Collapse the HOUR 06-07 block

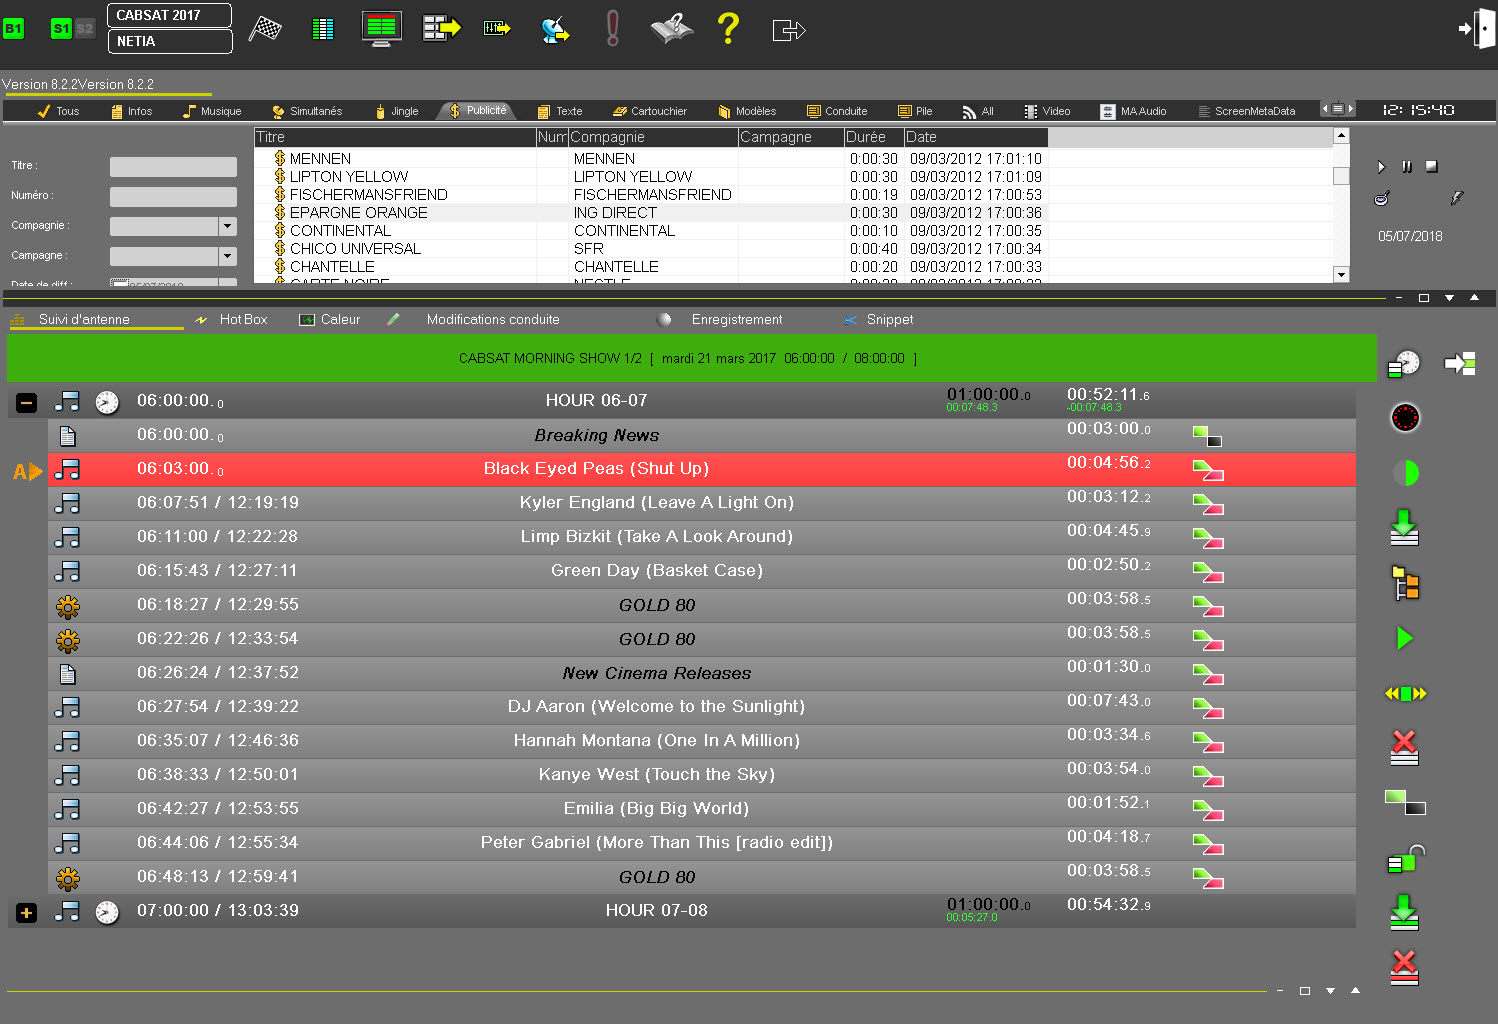pyautogui.click(x=27, y=402)
